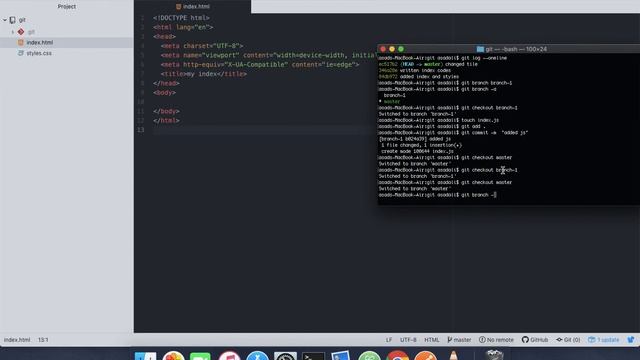Click the meta charset="UTF-8" code line
This screenshot has width=640, height=360.
click(202, 46)
